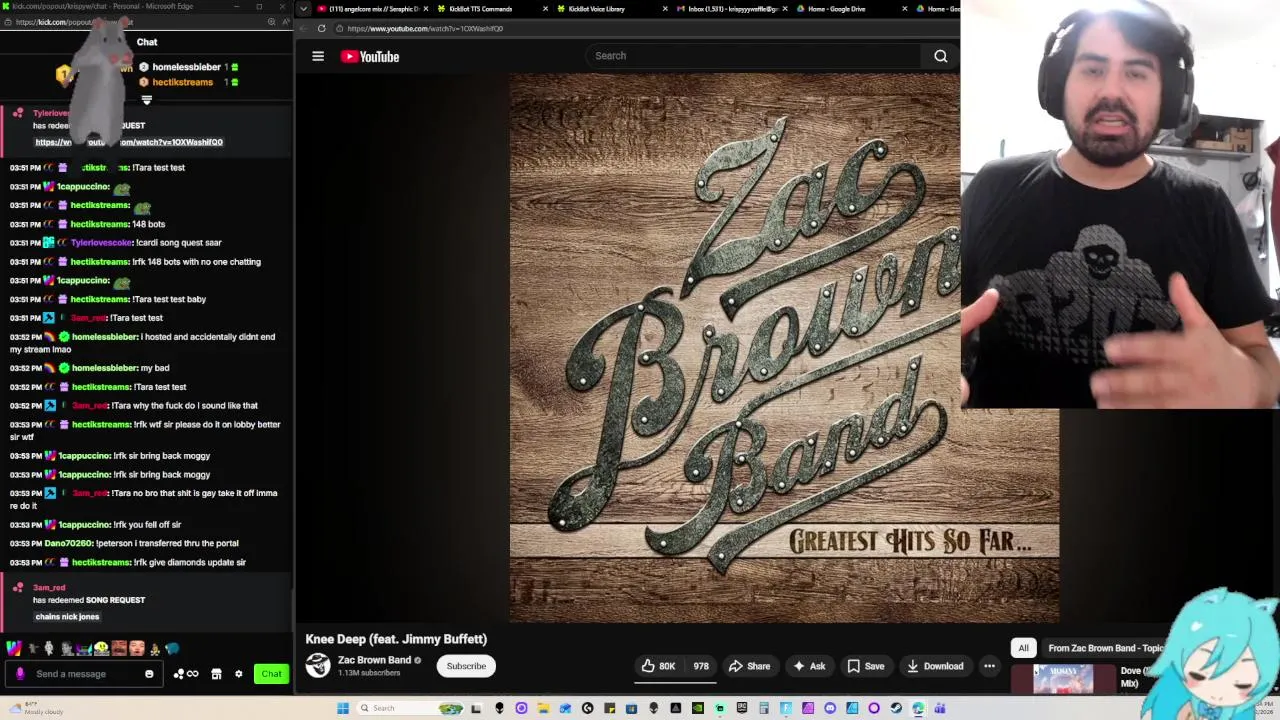Image resolution: width=1280 pixels, height=720 pixels.
Task: Open chat settings gear
Action: [238, 674]
